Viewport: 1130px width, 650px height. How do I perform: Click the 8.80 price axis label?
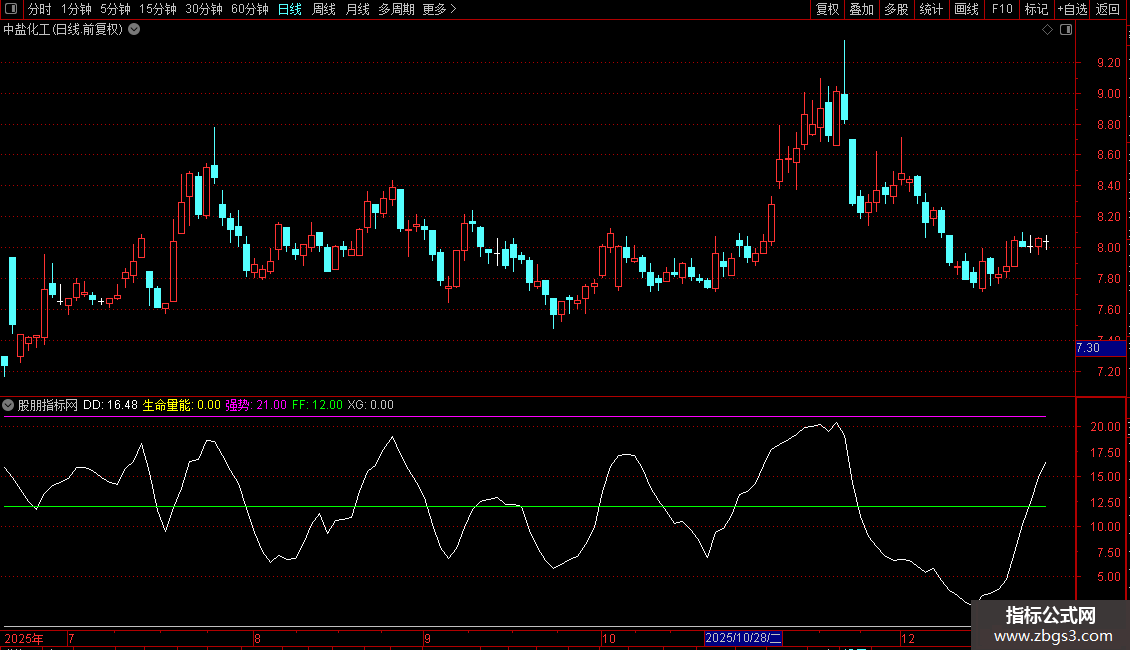(1108, 125)
